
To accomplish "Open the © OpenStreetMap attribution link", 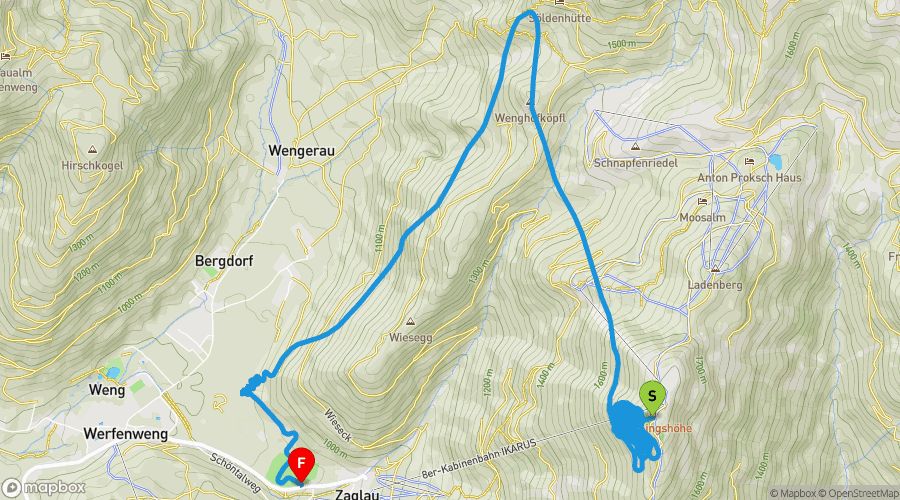I will pyautogui.click(x=859, y=494).
